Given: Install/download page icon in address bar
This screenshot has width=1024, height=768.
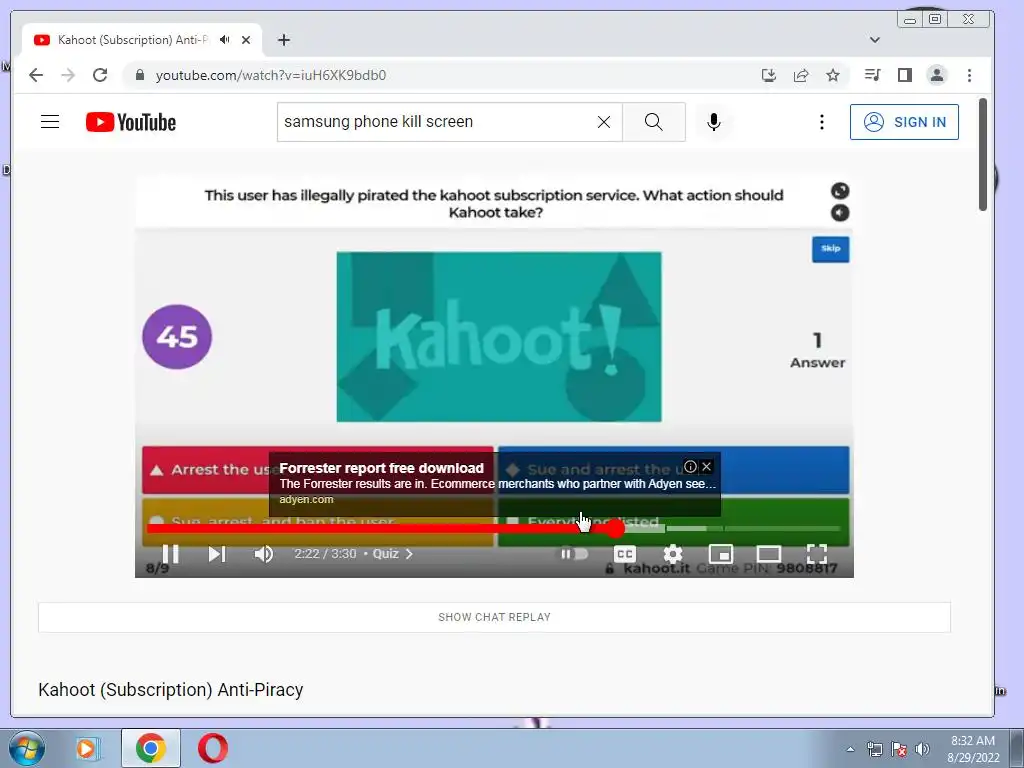Looking at the screenshot, I should point(769,75).
